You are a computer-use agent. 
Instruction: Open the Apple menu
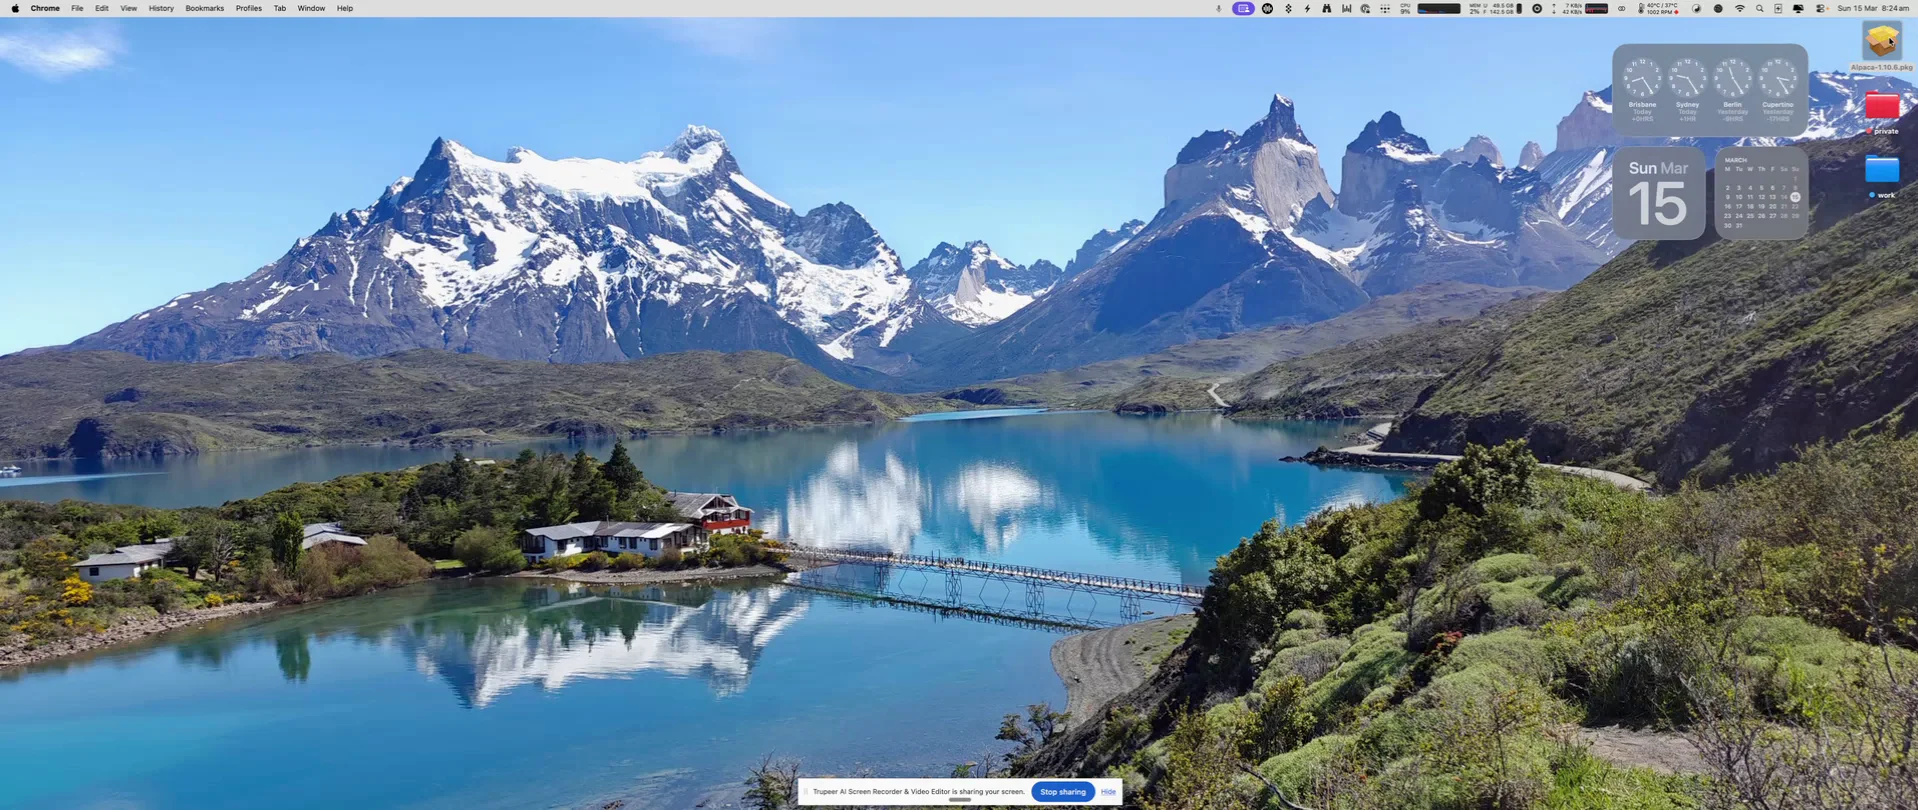pyautogui.click(x=15, y=8)
